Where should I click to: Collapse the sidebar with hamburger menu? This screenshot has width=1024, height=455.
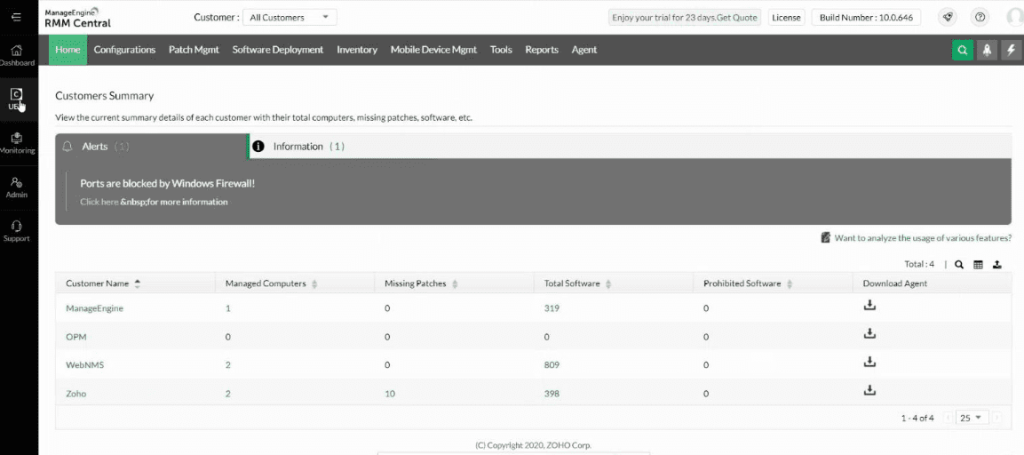[17, 17]
